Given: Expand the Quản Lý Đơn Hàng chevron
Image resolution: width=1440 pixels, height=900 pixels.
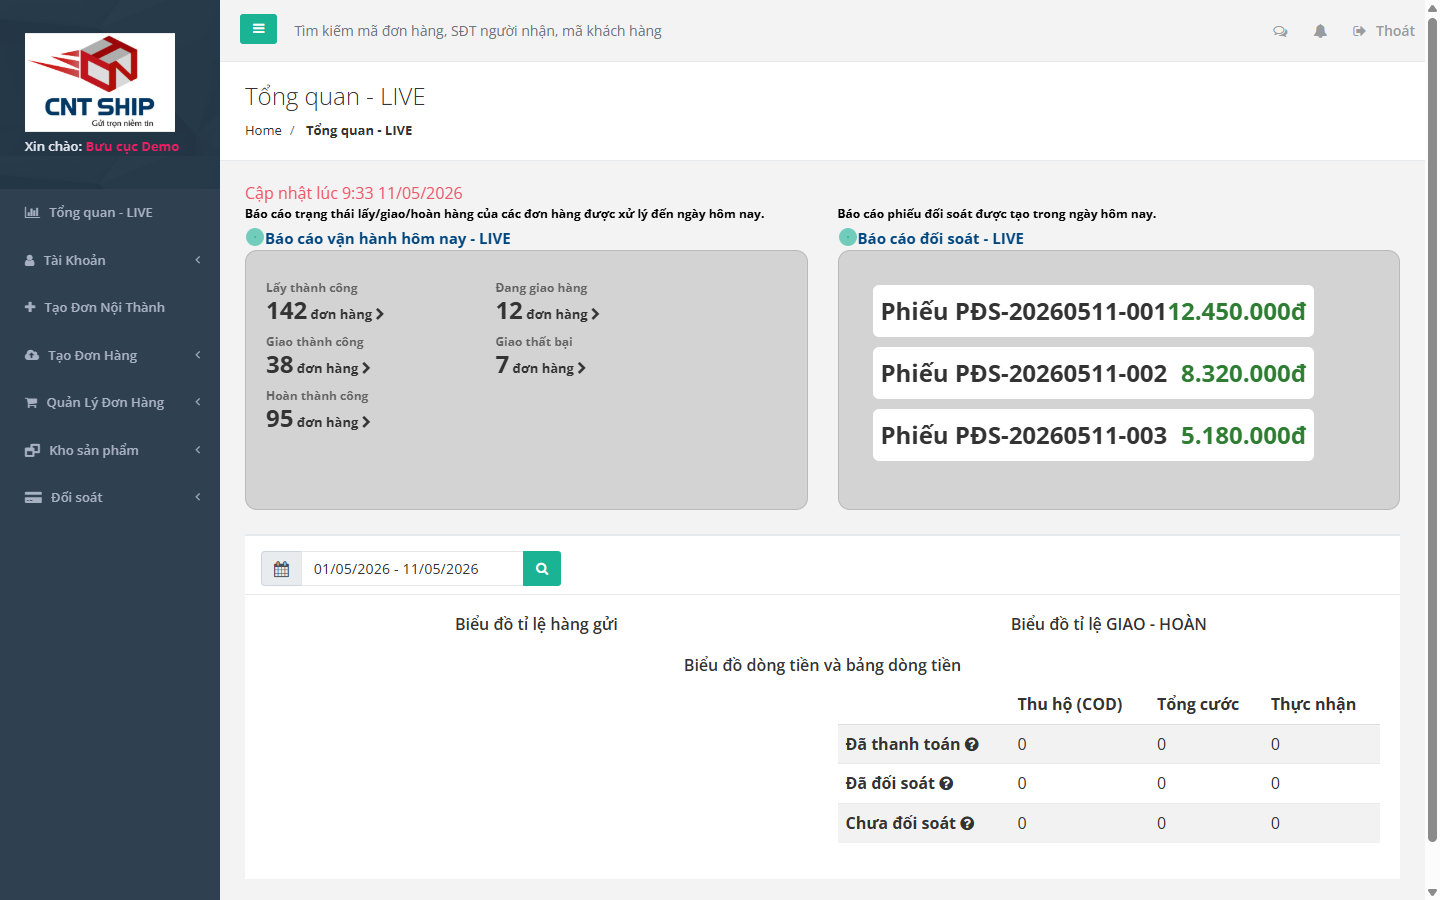Looking at the screenshot, I should pyautogui.click(x=198, y=402).
